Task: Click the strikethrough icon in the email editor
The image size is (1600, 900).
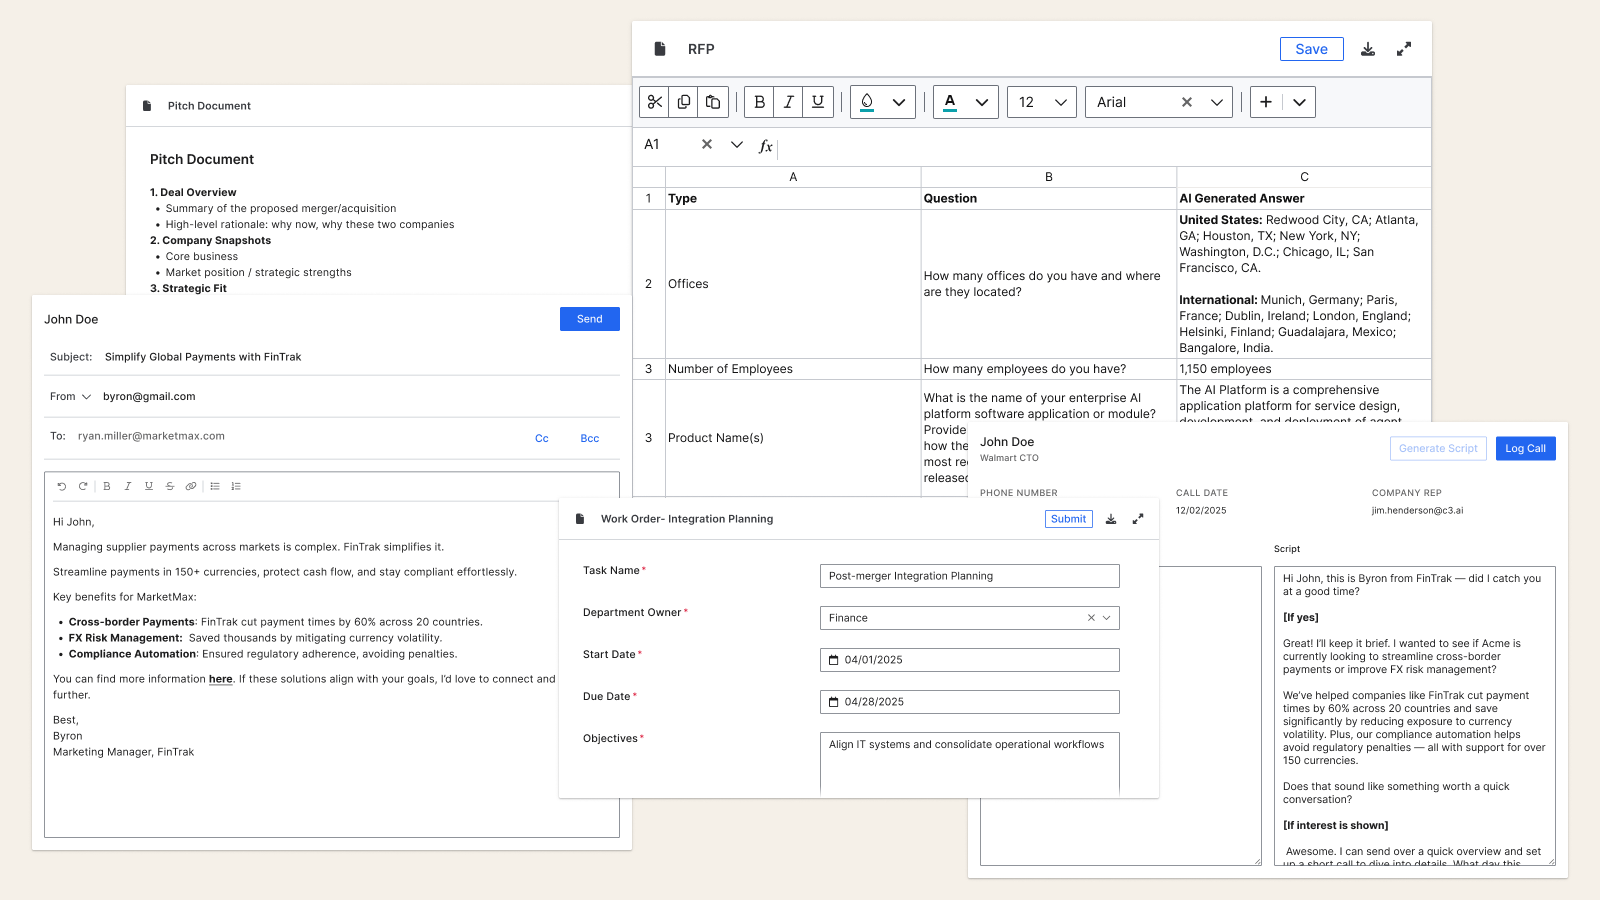Action: 170,486
